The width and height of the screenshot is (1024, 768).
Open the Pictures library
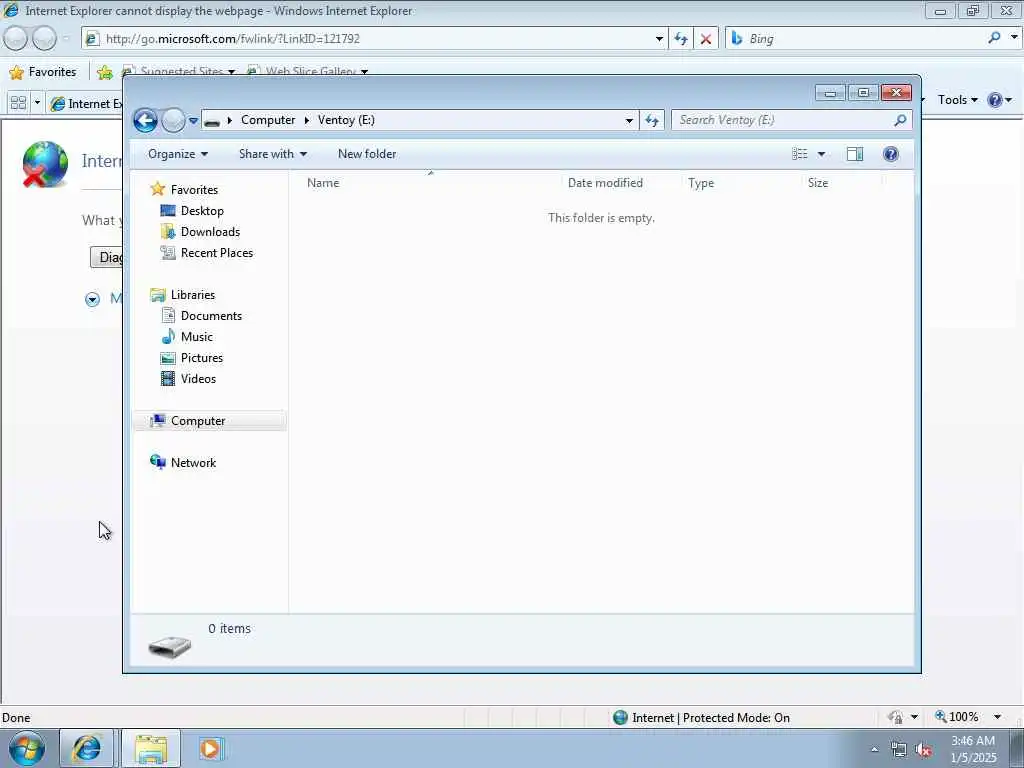(x=202, y=358)
